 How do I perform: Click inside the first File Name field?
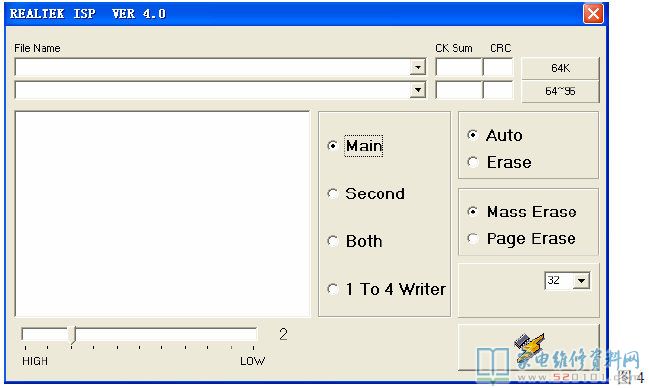pos(213,67)
